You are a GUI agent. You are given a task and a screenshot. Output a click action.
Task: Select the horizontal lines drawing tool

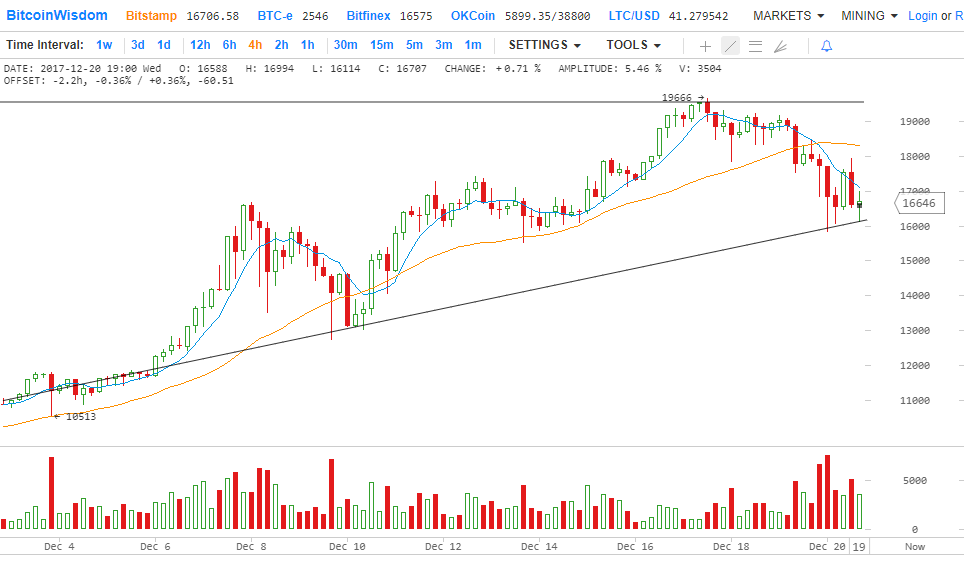coord(755,46)
